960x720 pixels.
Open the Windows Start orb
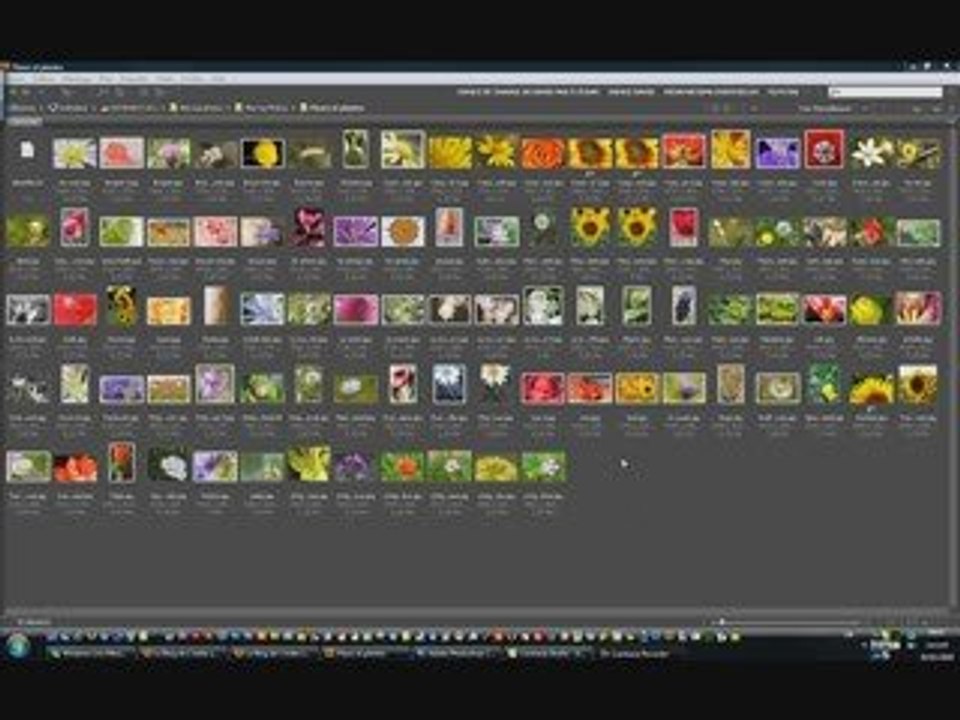(18, 646)
